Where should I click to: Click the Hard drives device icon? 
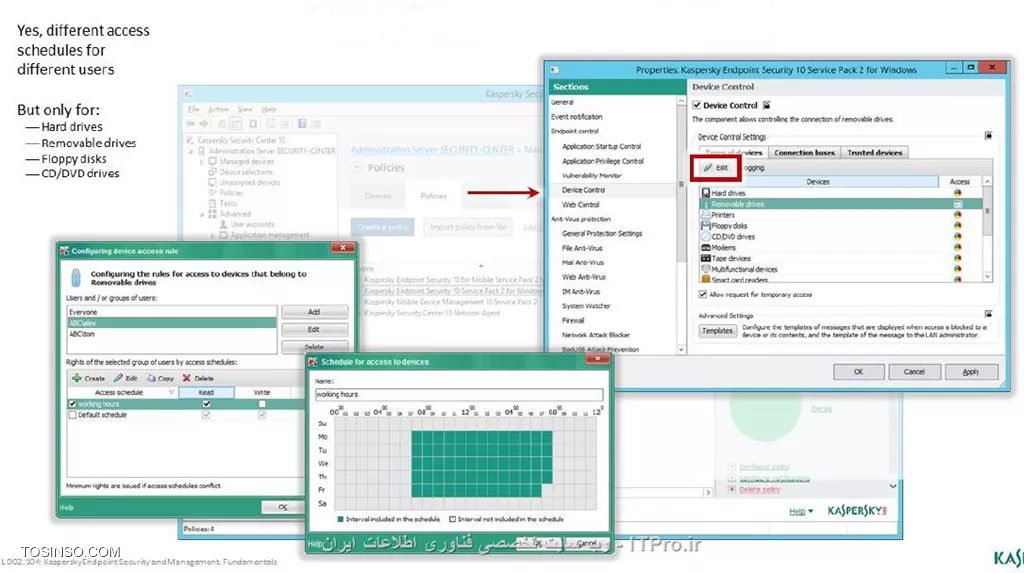point(705,193)
